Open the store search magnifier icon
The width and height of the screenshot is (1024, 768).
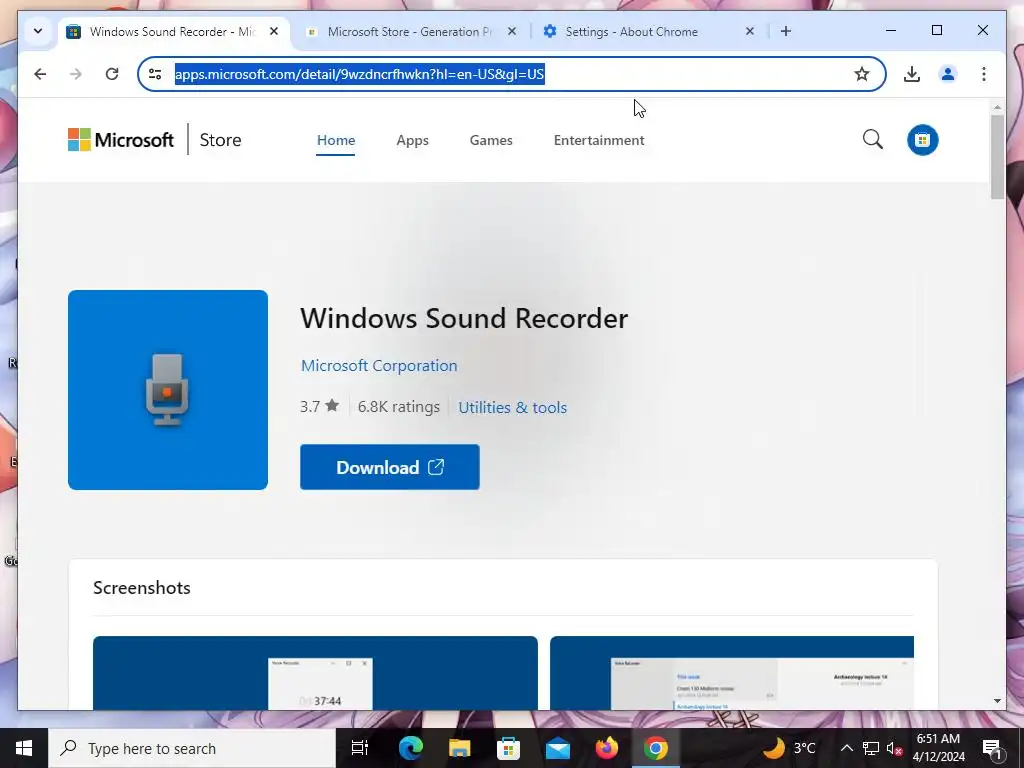pos(872,139)
